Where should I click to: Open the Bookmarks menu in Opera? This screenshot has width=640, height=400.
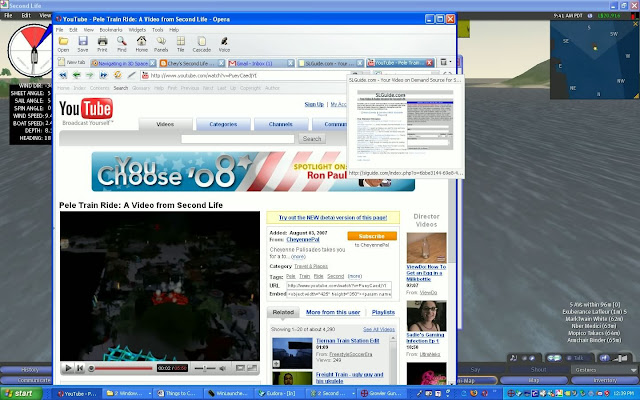click(111, 30)
